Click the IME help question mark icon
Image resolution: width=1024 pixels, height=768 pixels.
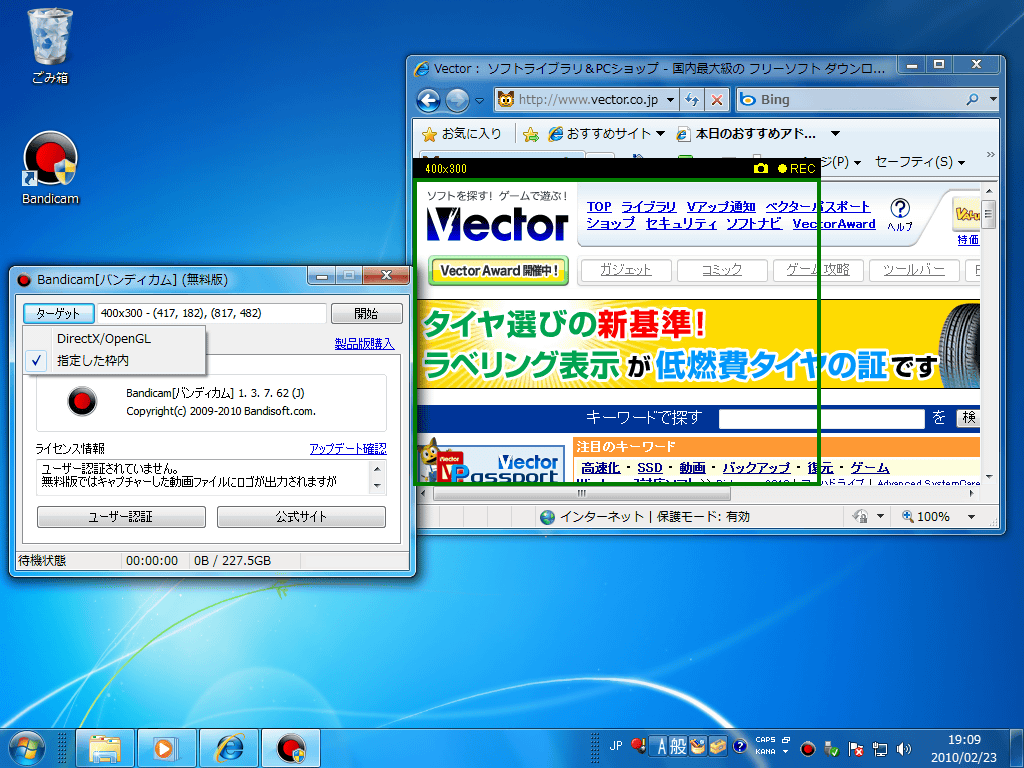[x=740, y=746]
